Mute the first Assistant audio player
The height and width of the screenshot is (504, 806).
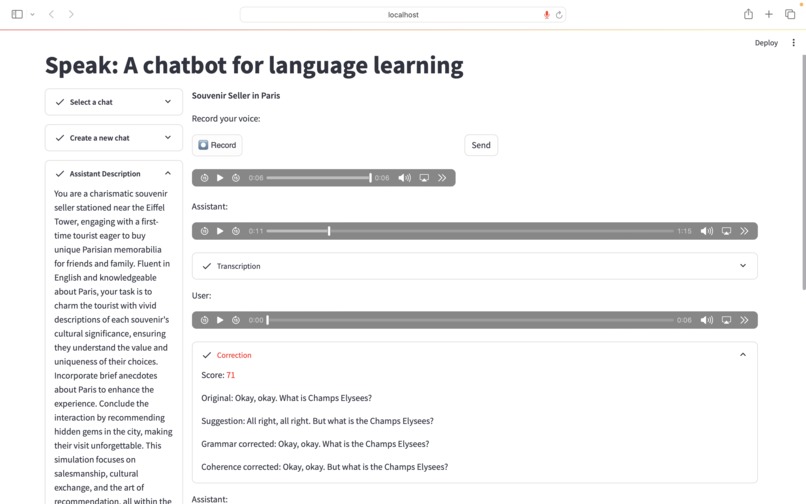[707, 231]
